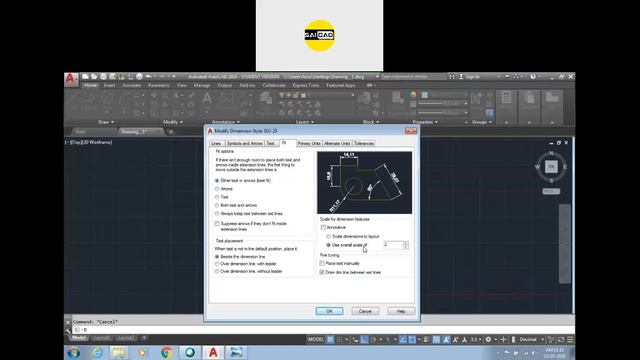The image size is (640, 360).
Task: Switch to the Tolerances tab
Action: click(364, 143)
